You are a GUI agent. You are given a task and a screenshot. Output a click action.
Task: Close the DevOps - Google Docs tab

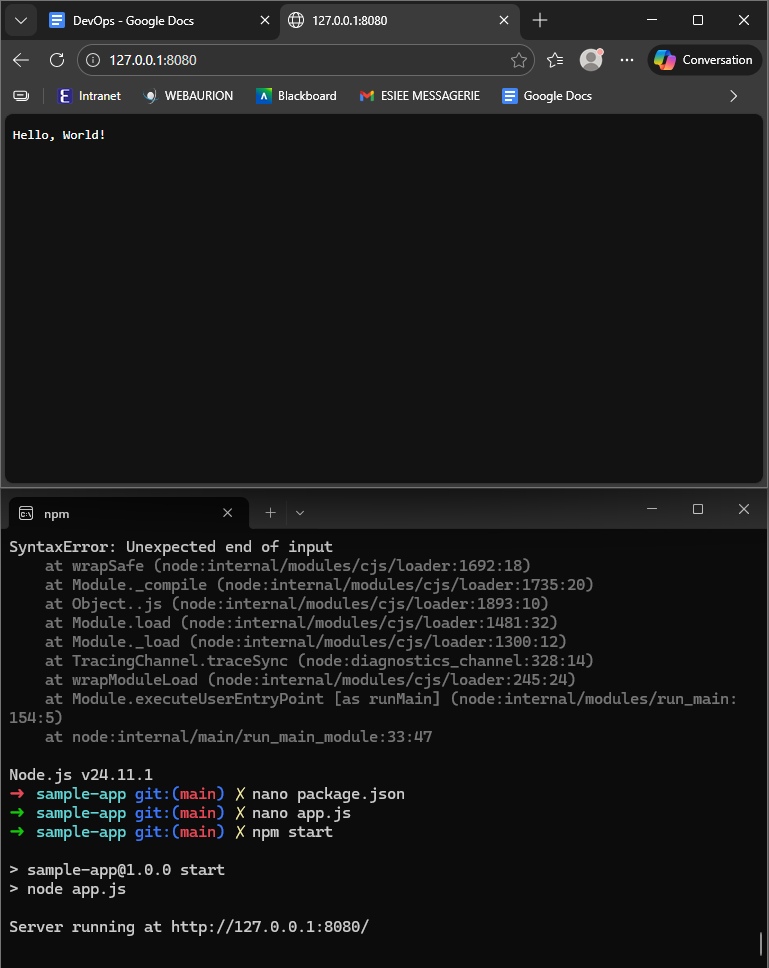[x=265, y=20]
